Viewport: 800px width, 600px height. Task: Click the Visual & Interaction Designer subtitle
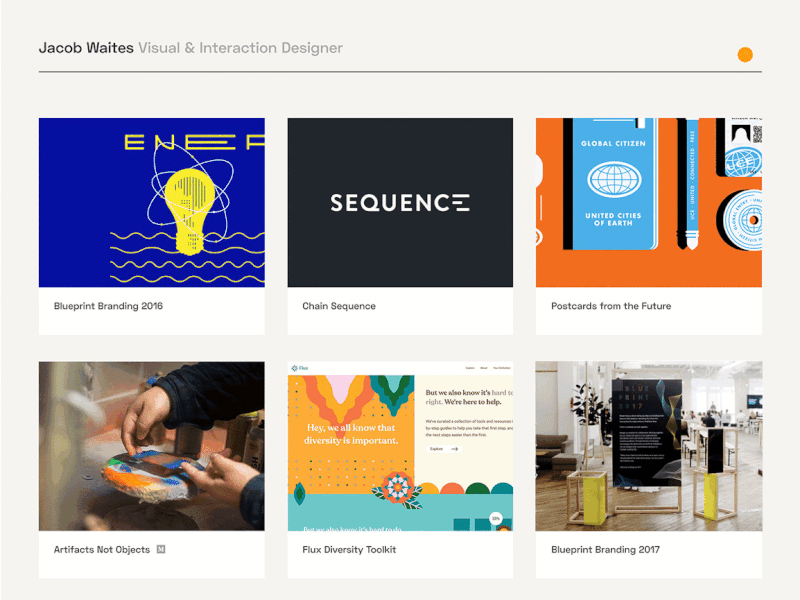click(x=240, y=48)
